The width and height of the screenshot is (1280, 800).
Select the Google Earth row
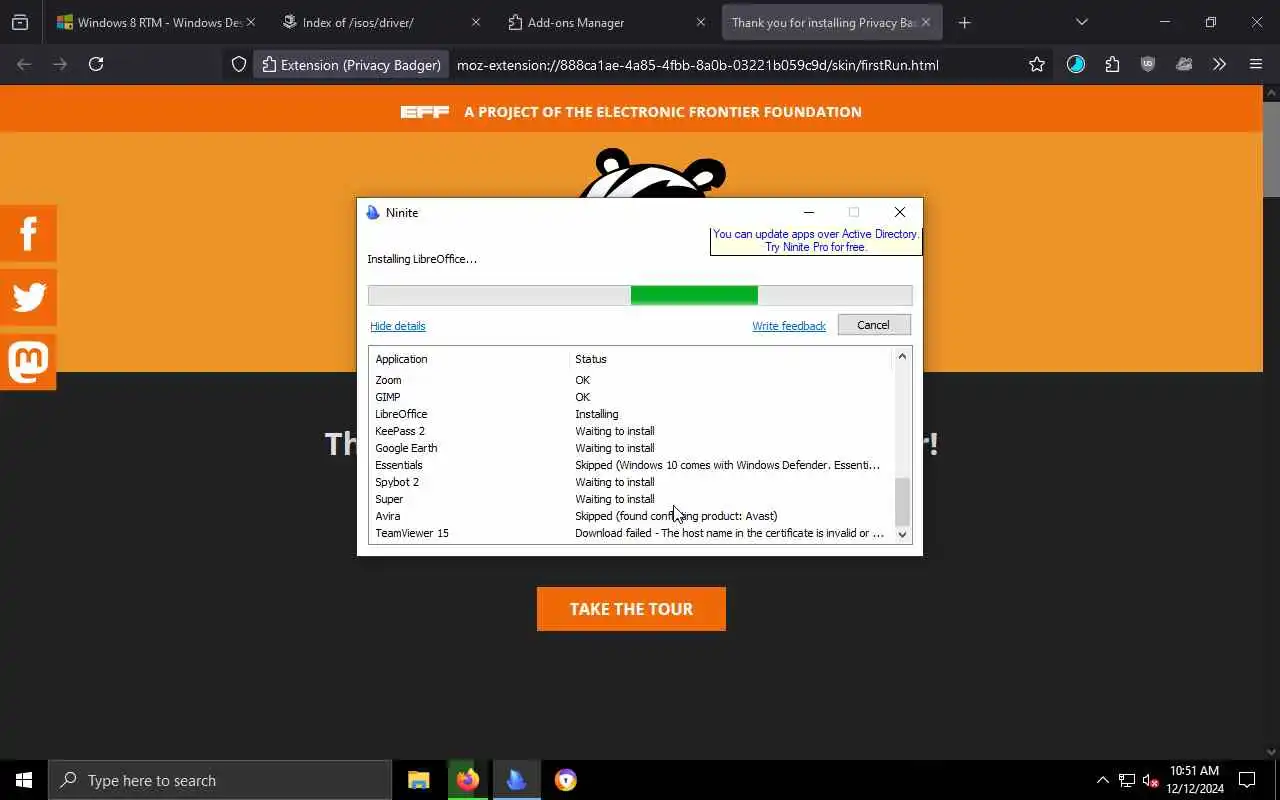[630, 448]
